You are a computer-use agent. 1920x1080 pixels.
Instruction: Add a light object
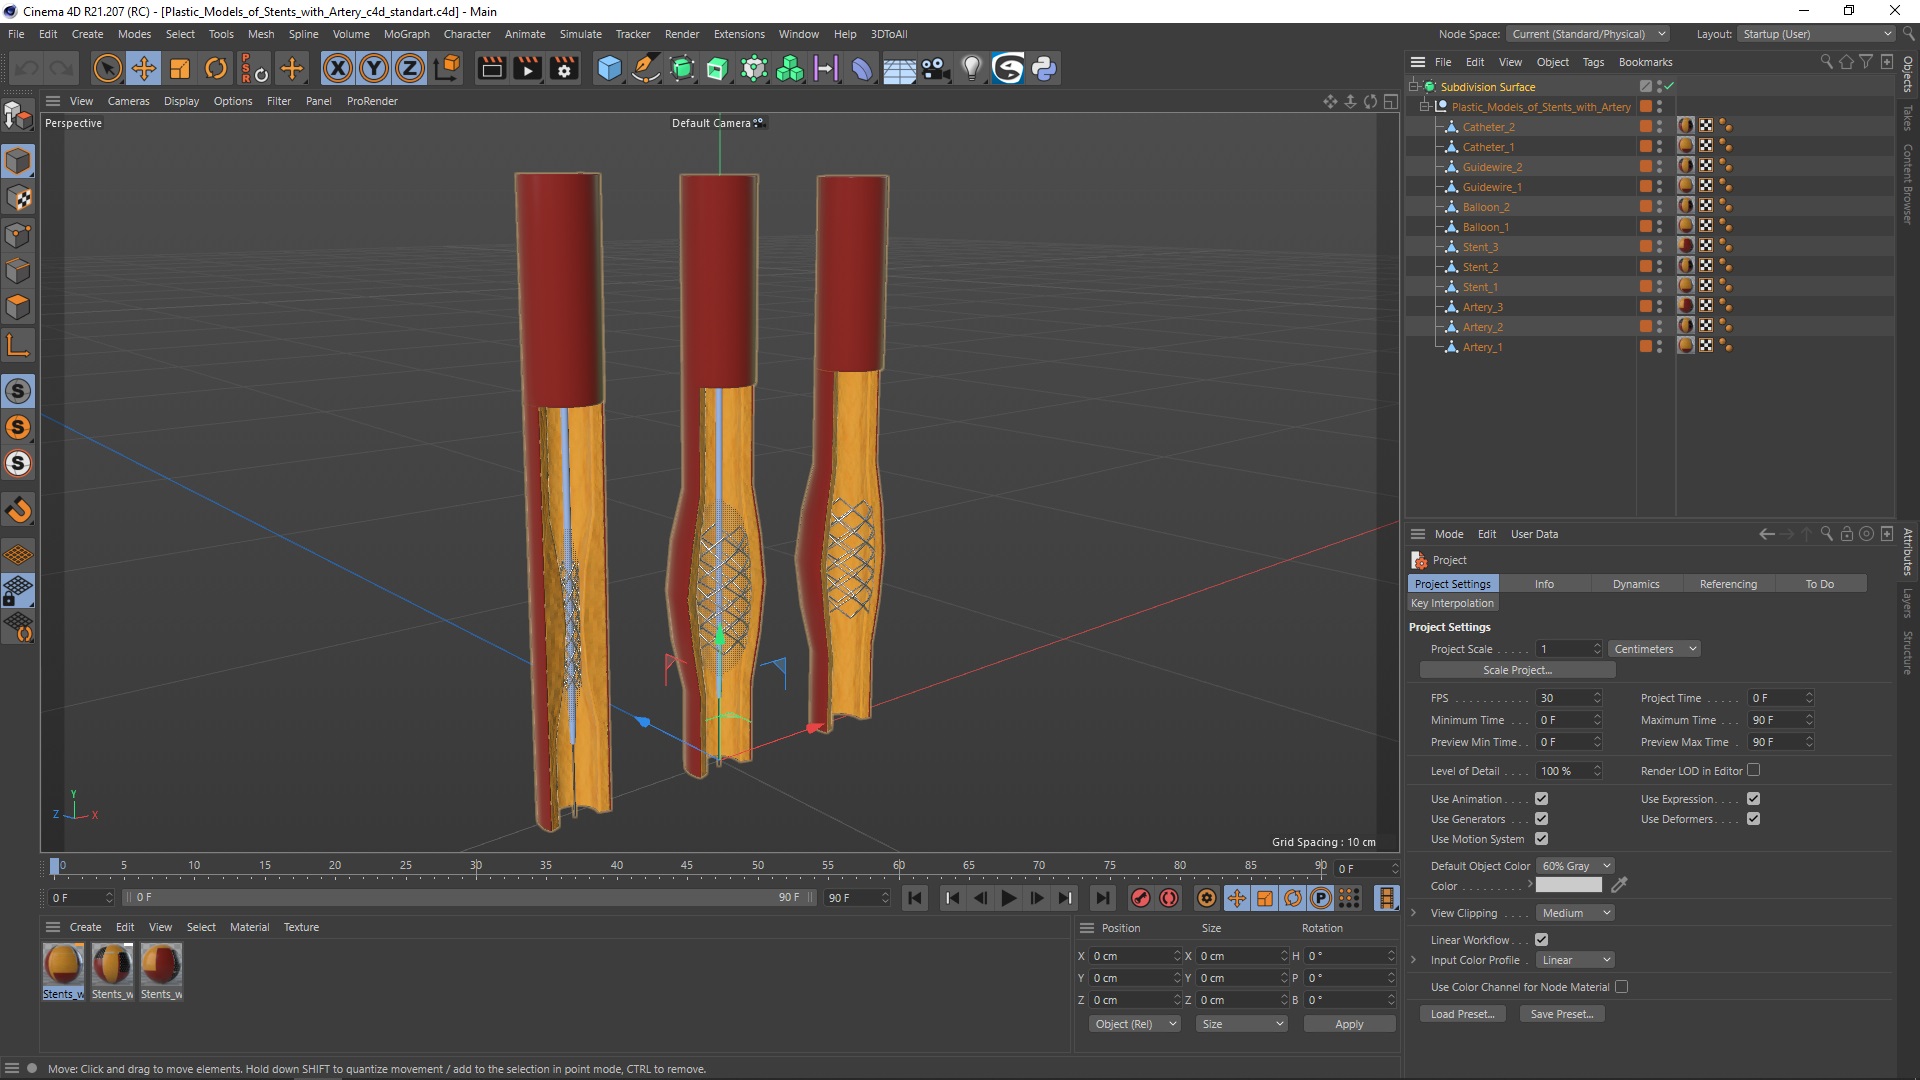(971, 68)
